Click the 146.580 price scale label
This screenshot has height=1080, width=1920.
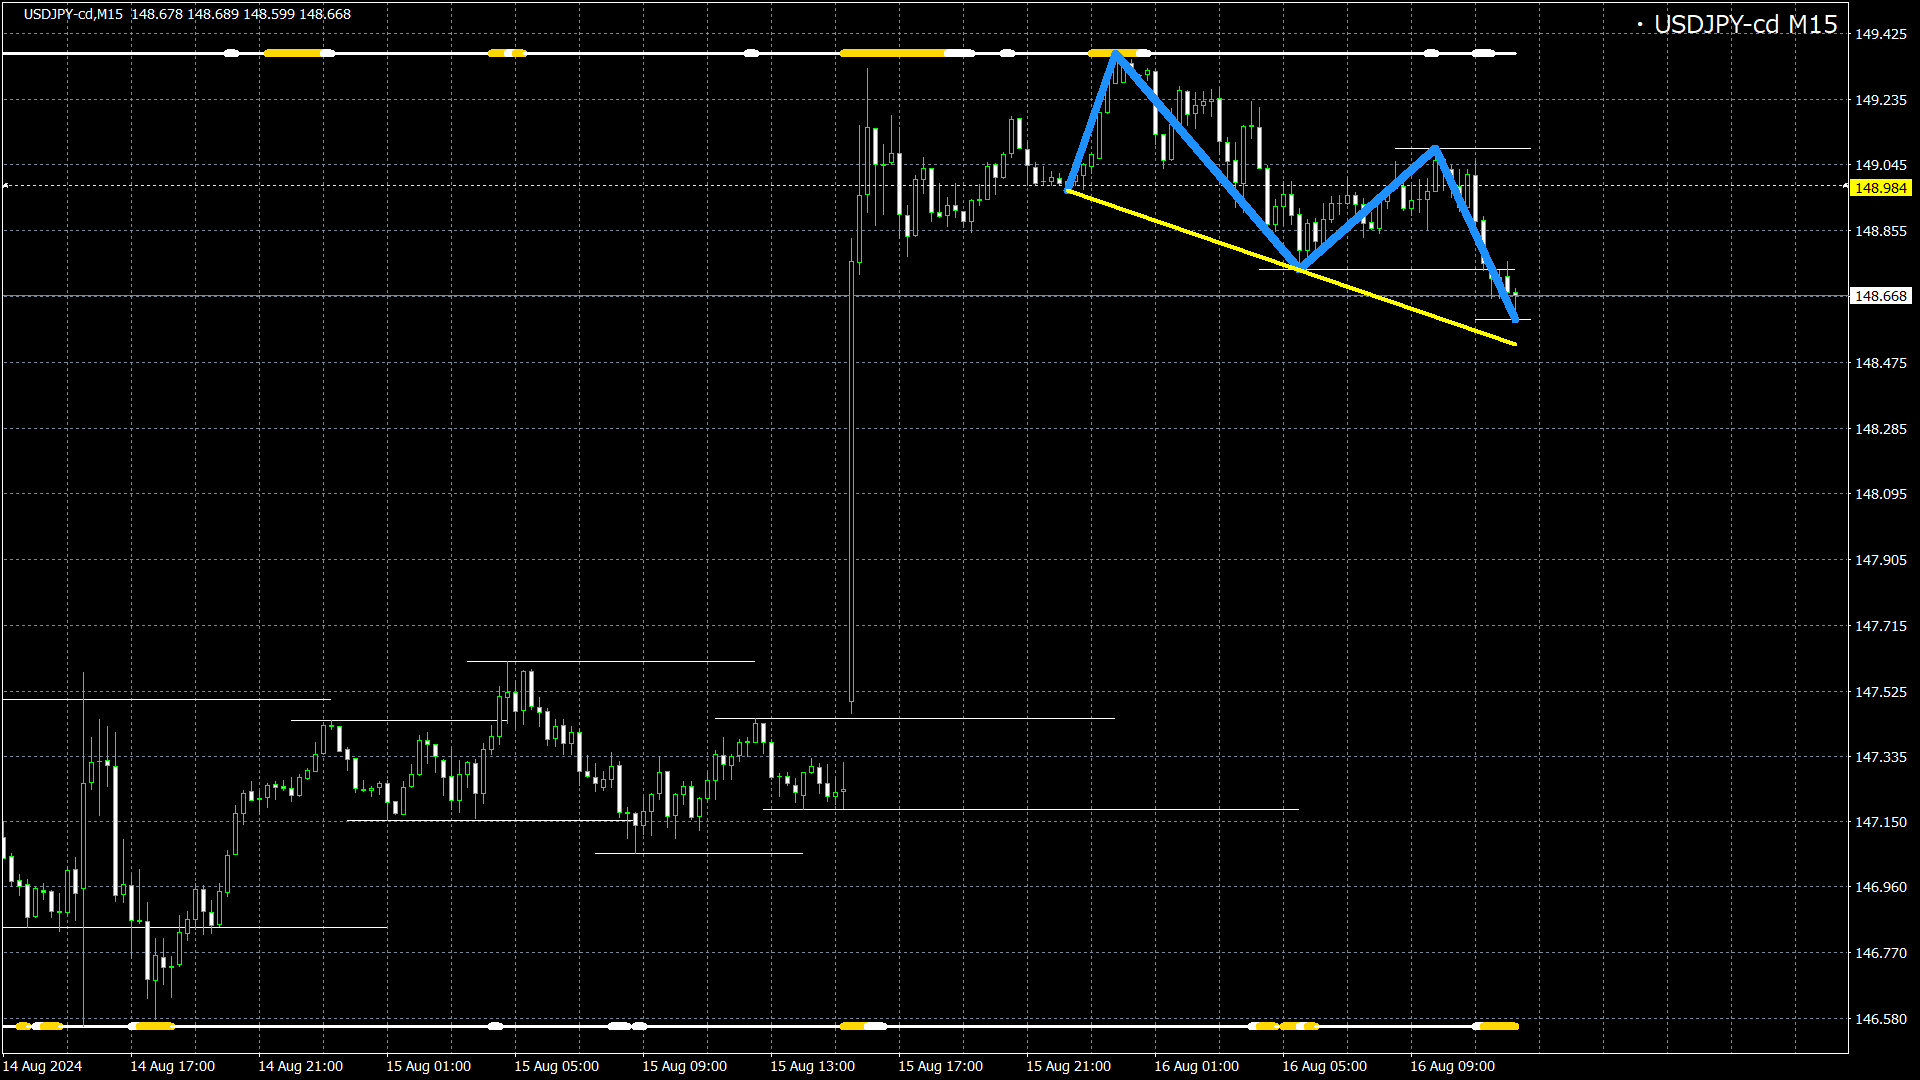[x=1880, y=1019]
